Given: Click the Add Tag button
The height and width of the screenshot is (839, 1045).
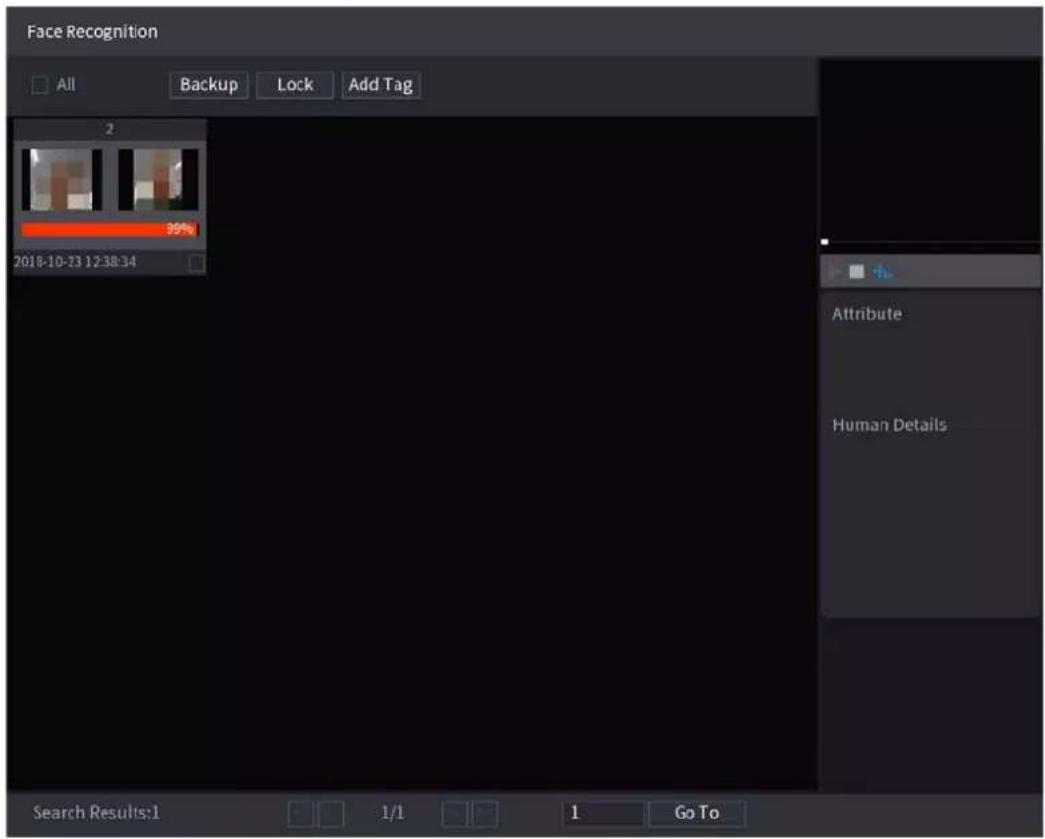Looking at the screenshot, I should pyautogui.click(x=381, y=85).
